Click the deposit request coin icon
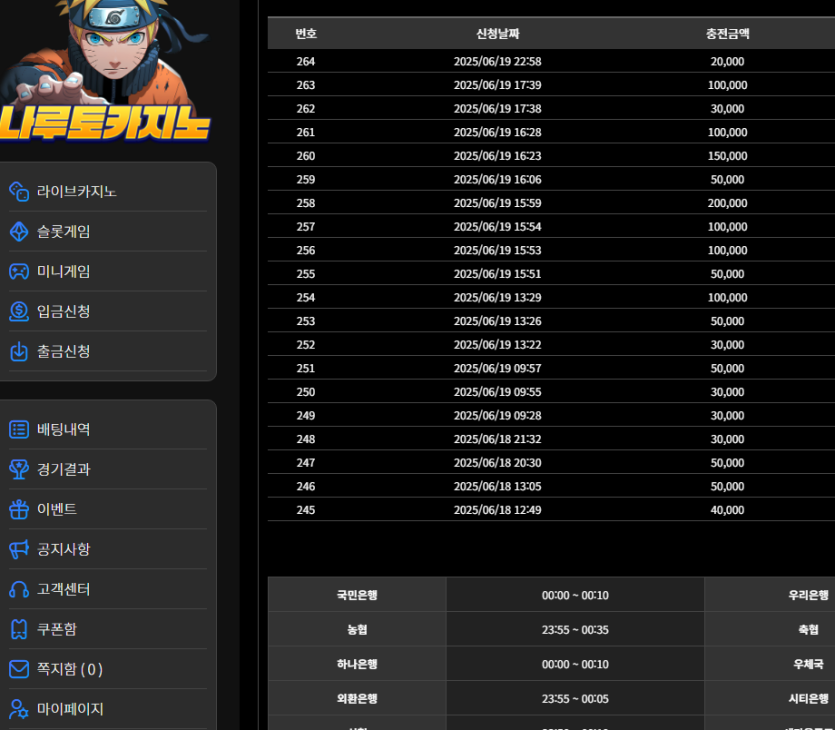This screenshot has height=730, width=835. tap(19, 311)
